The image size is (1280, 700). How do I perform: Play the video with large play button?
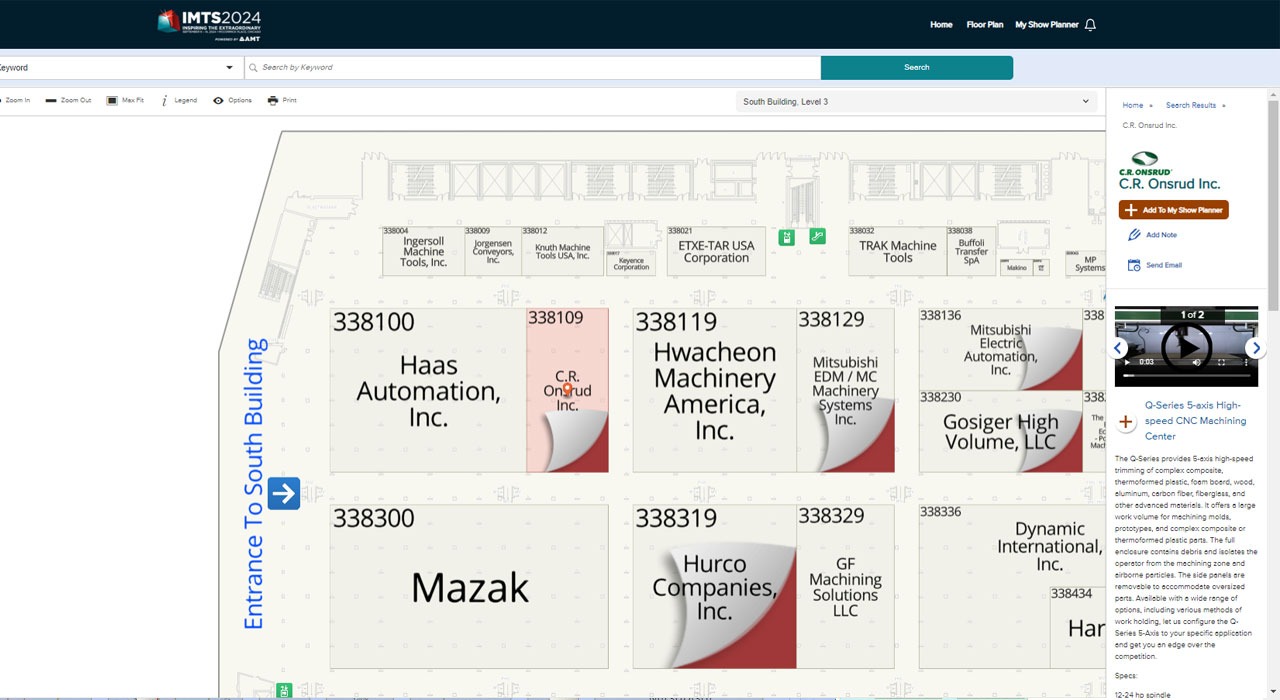pyautogui.click(x=1187, y=346)
